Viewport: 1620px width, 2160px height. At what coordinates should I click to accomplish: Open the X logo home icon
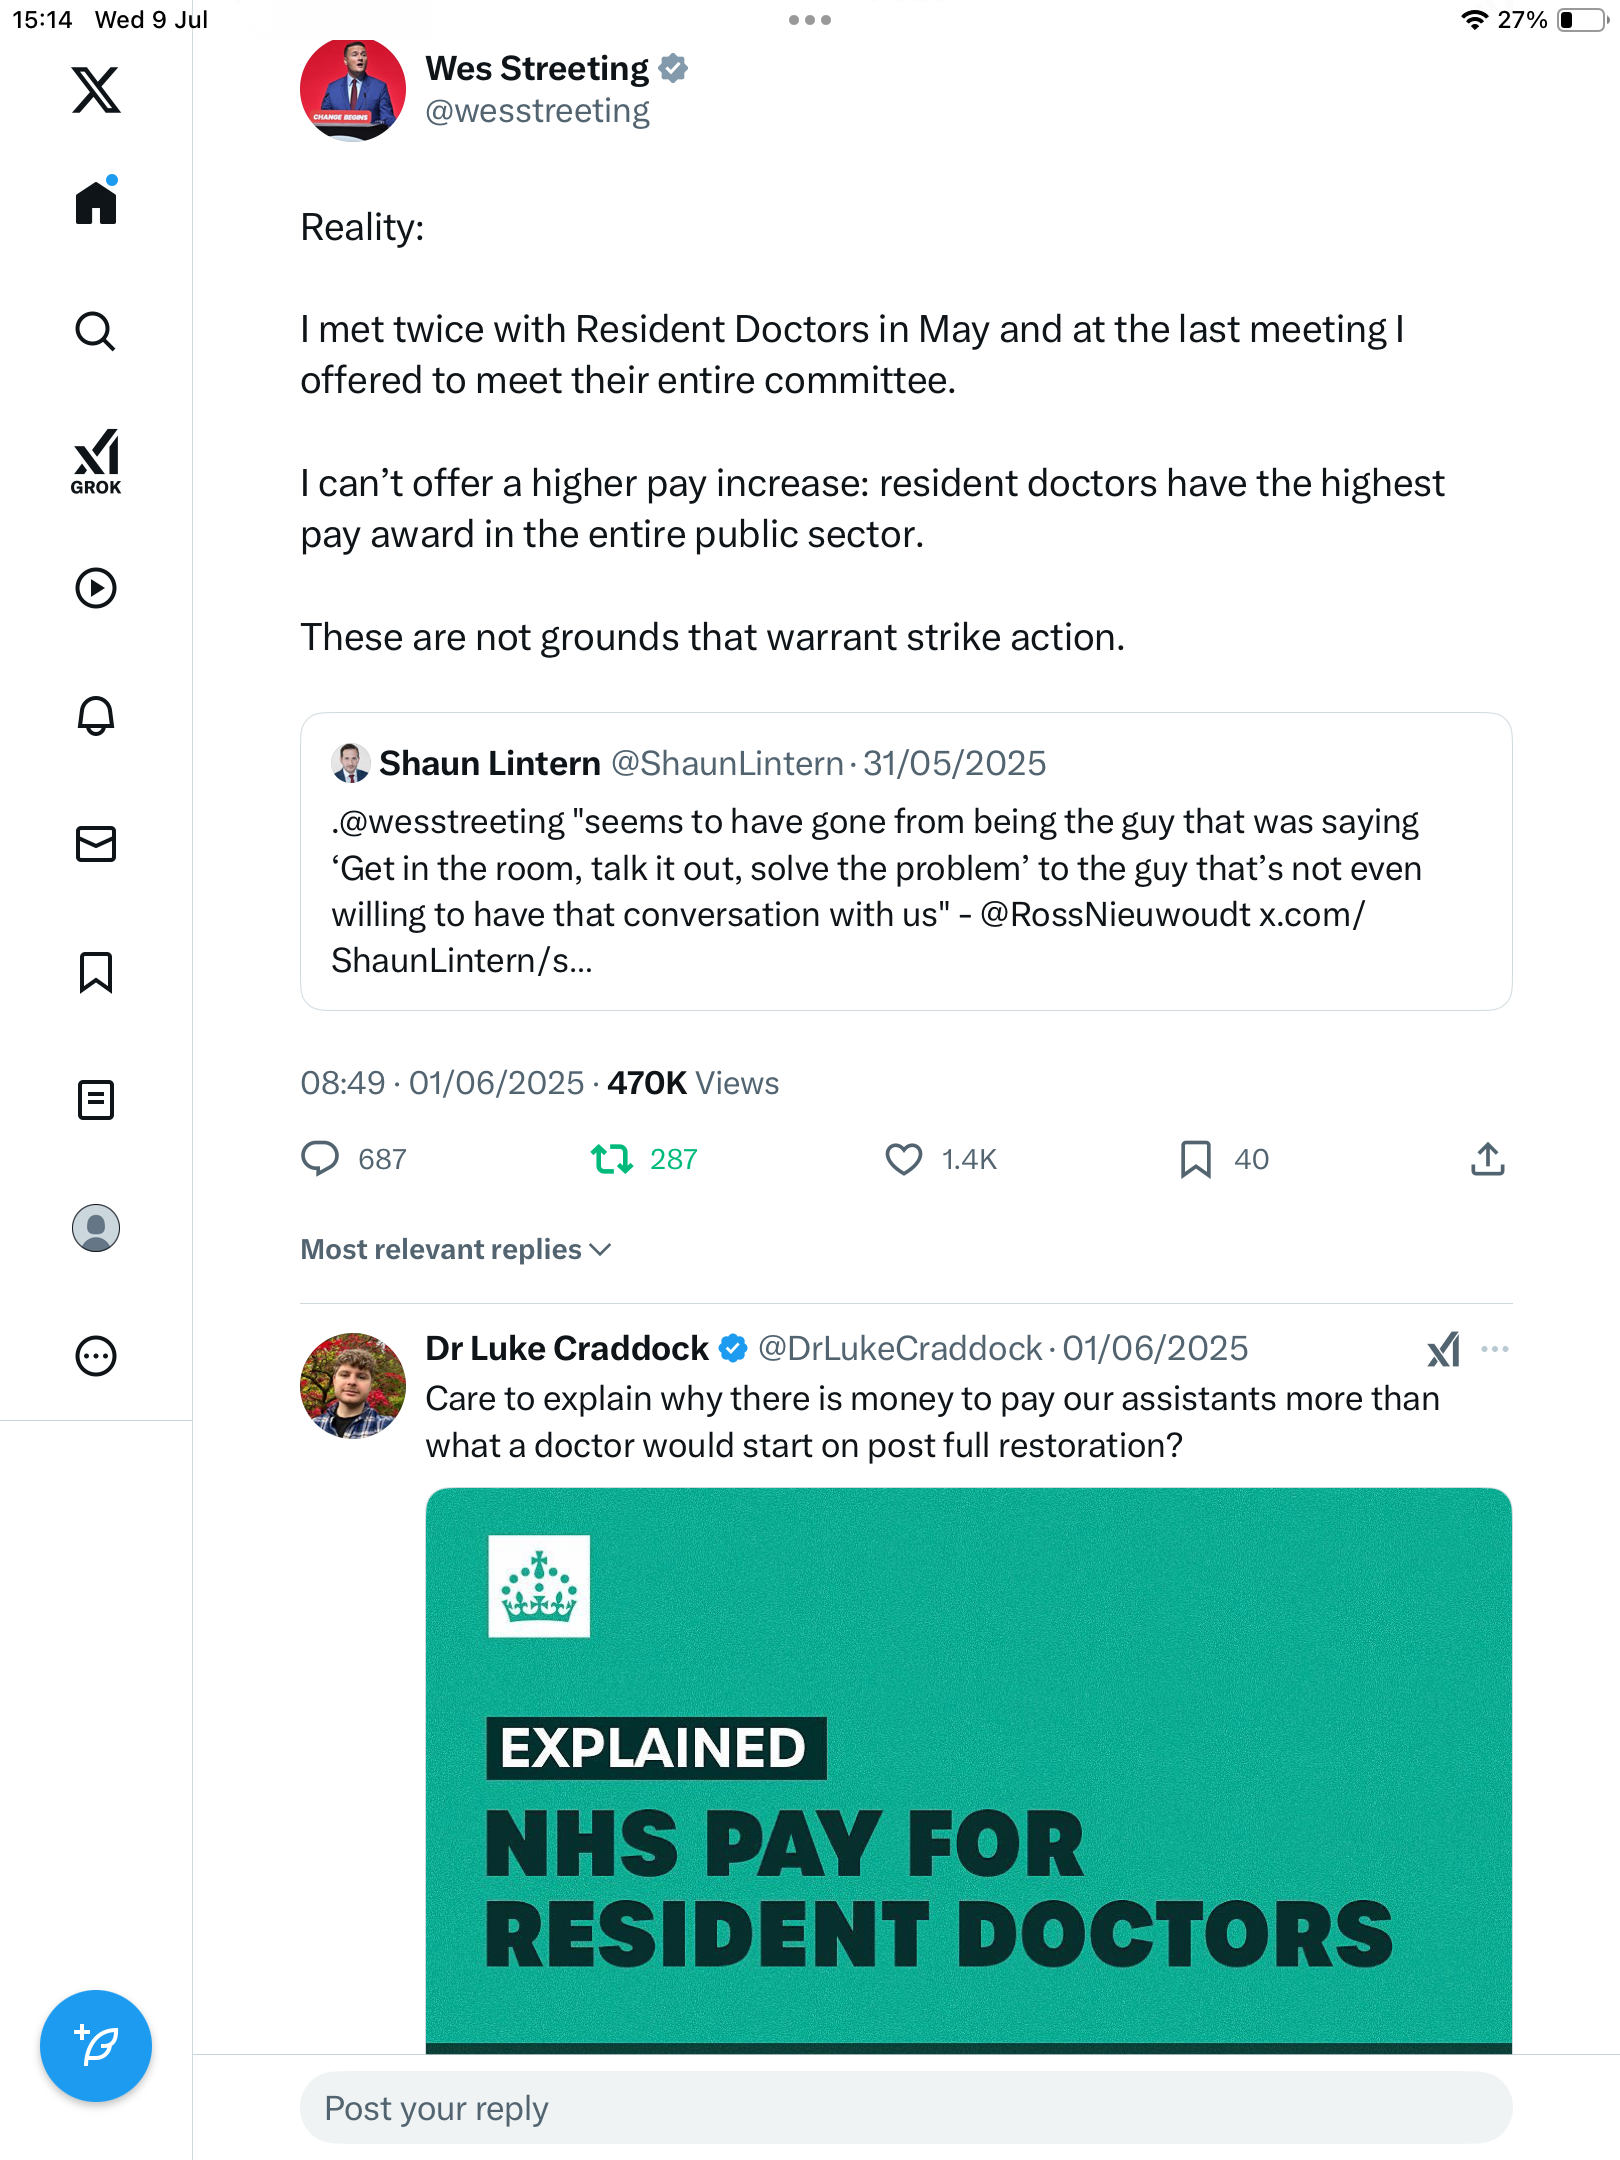pyautogui.click(x=96, y=90)
